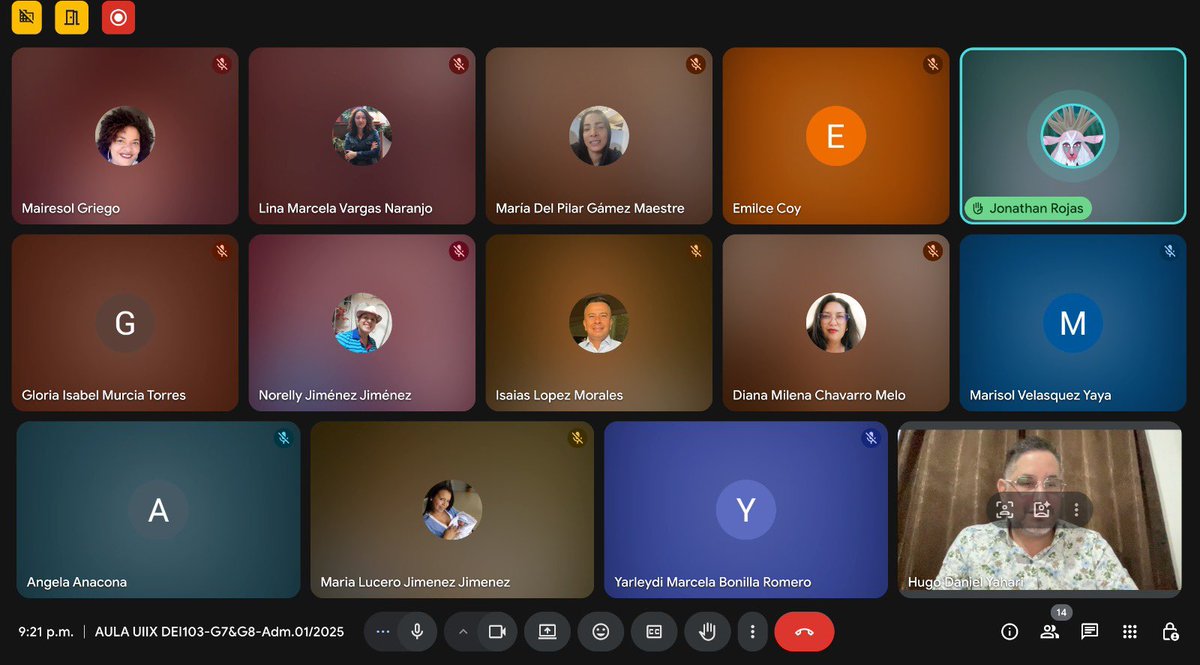Raise hand using the hand button
This screenshot has width=1200, height=665.
(707, 632)
